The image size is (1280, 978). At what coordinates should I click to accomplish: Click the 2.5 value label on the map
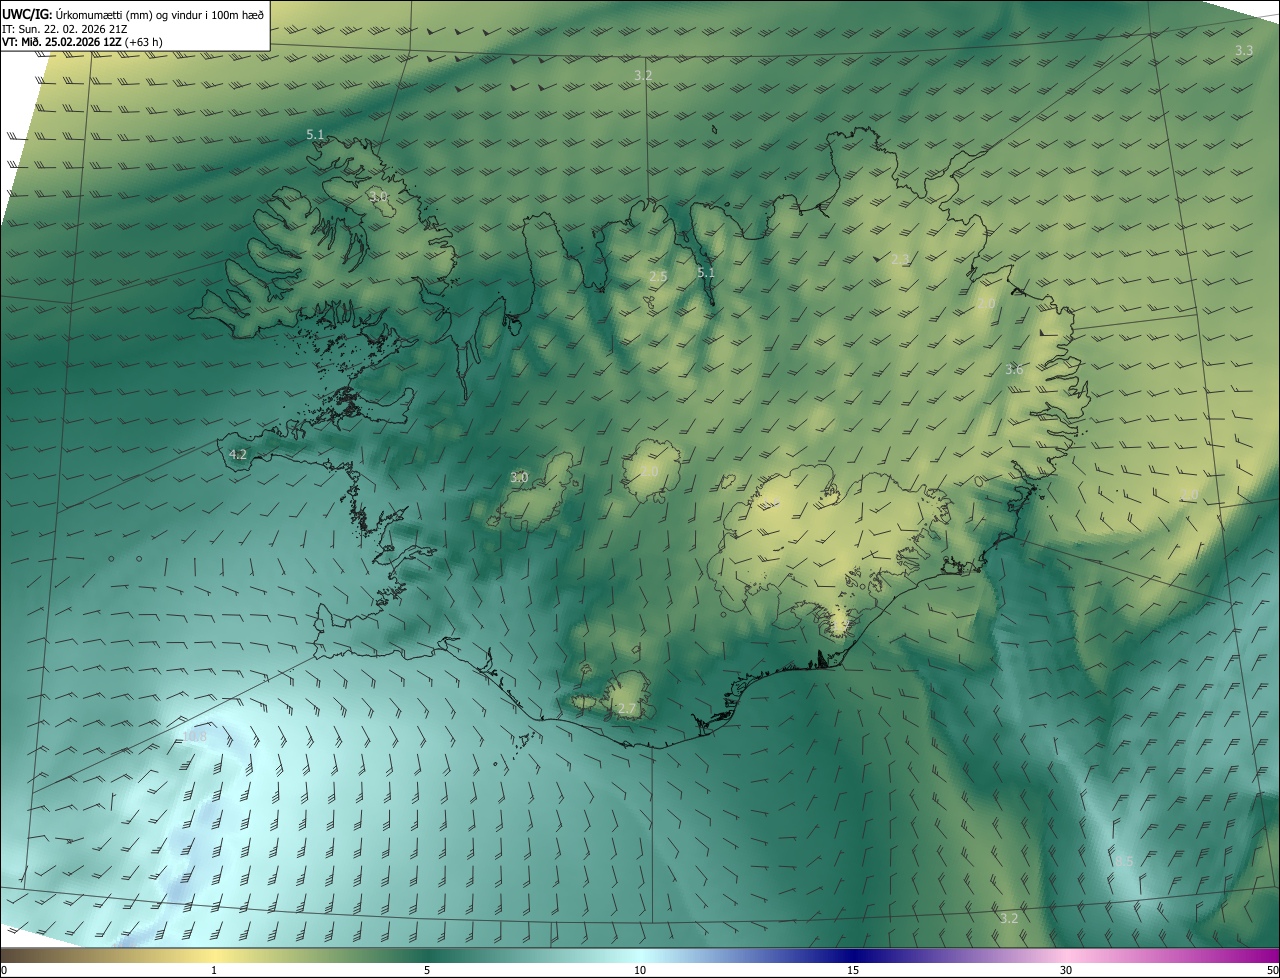tap(658, 276)
